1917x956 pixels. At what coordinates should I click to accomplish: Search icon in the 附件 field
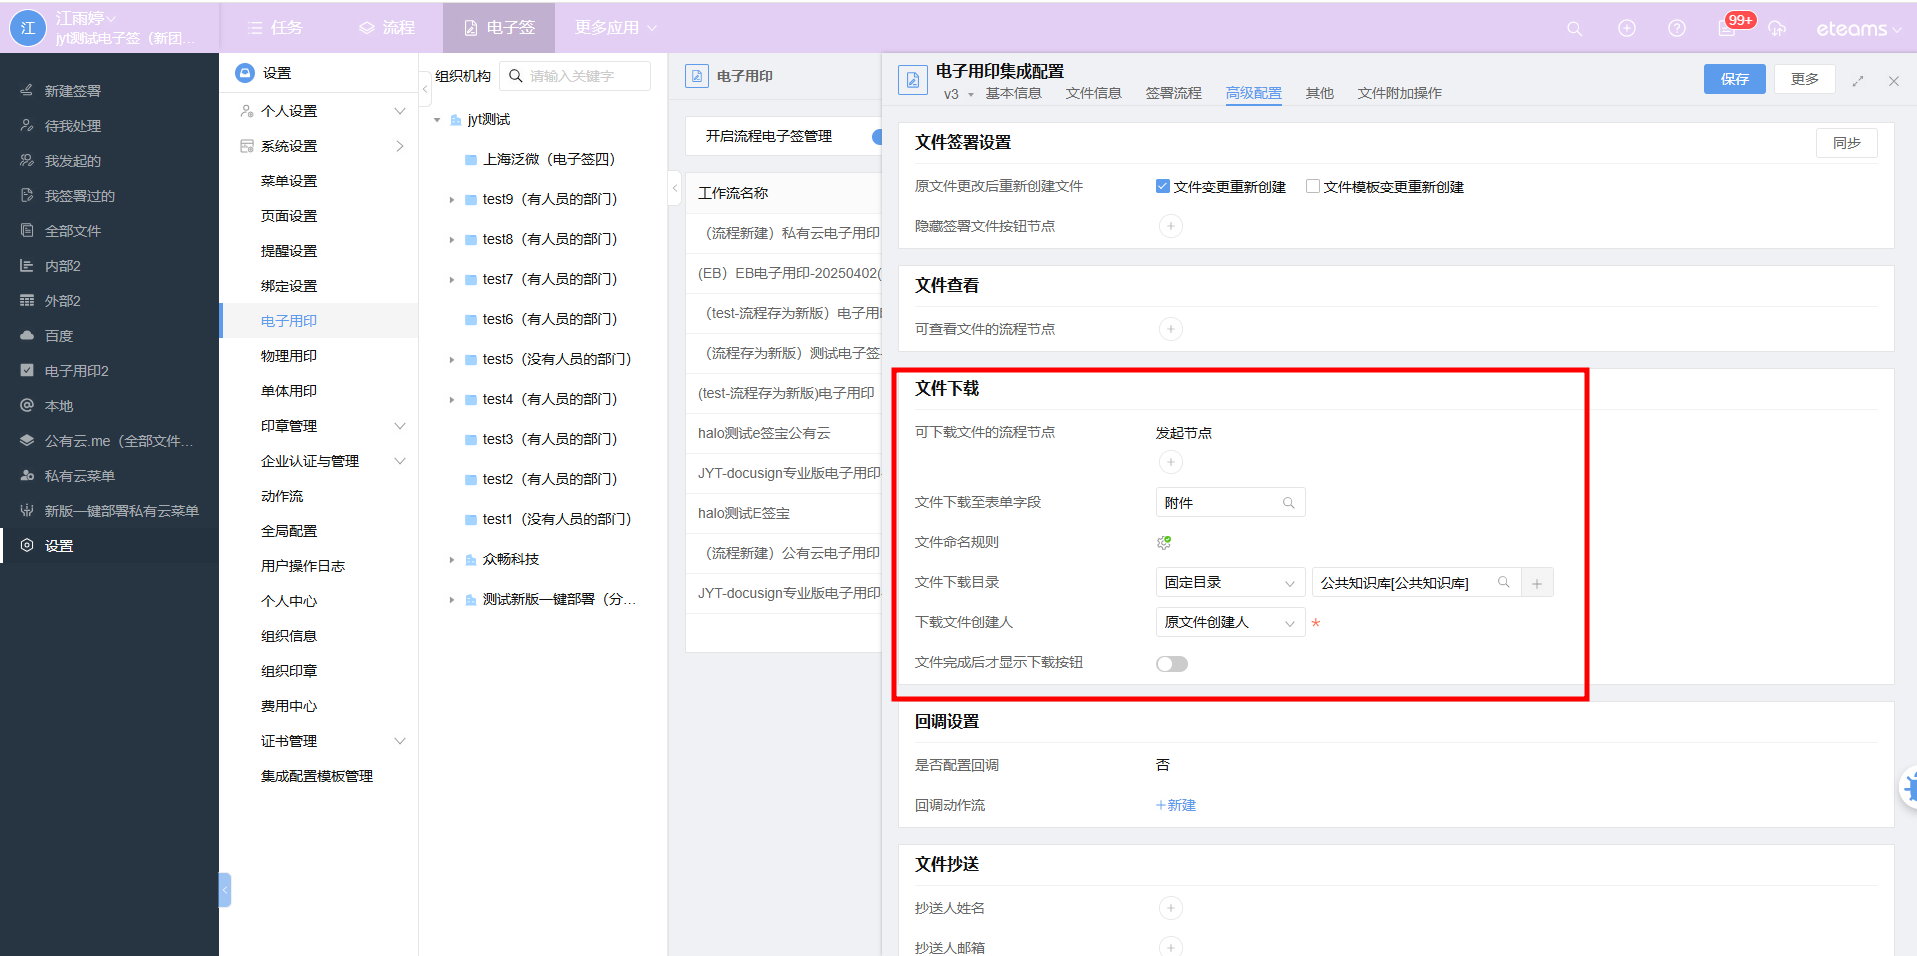click(x=1289, y=503)
